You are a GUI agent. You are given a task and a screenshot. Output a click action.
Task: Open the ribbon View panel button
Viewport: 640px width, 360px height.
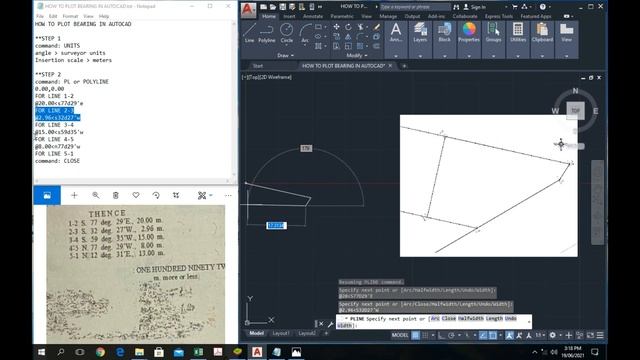pyautogui.click(x=566, y=33)
